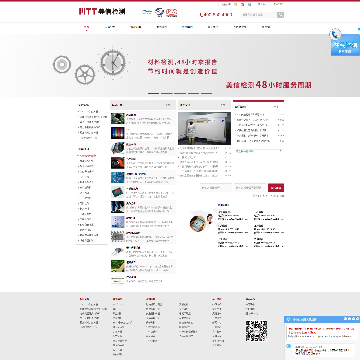Open the floating blue phone consultation widget
360x360 pixels.
pyautogui.click(x=345, y=42)
